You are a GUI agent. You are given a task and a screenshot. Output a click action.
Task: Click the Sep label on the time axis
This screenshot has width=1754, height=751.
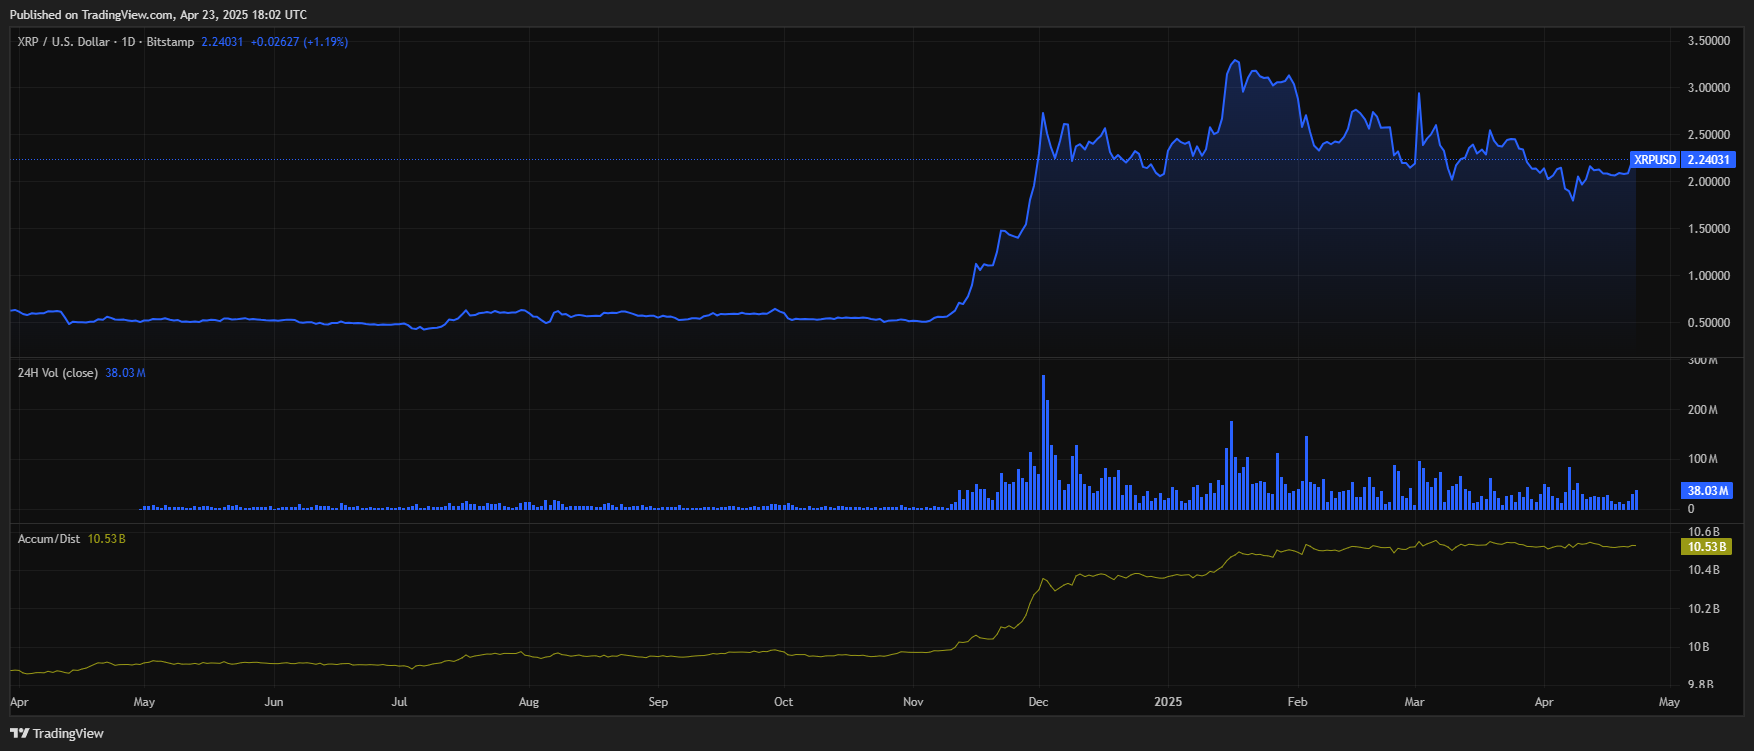click(x=658, y=702)
